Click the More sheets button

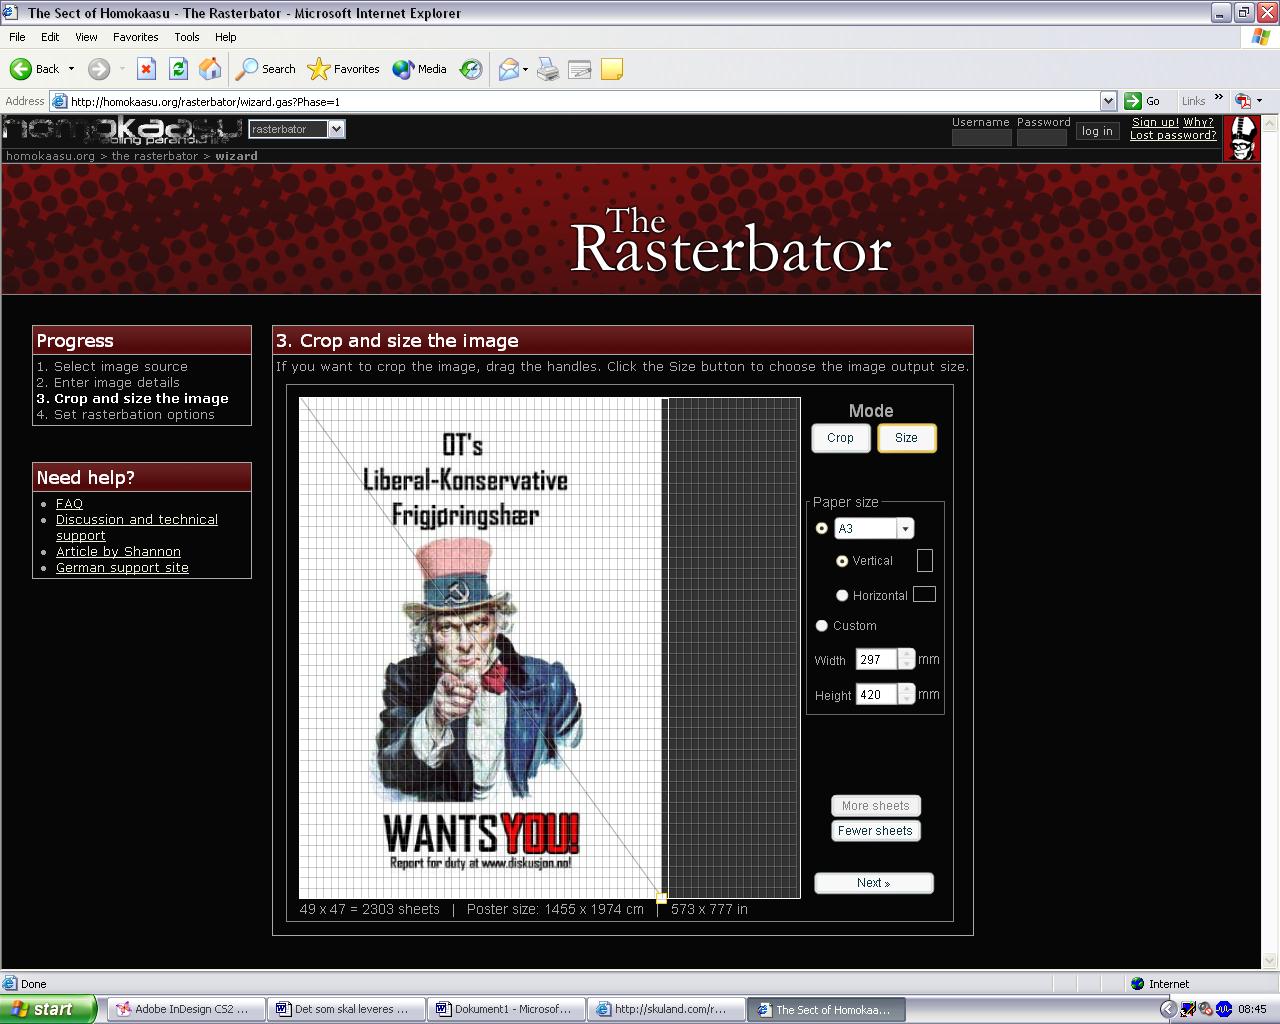pyautogui.click(x=875, y=806)
